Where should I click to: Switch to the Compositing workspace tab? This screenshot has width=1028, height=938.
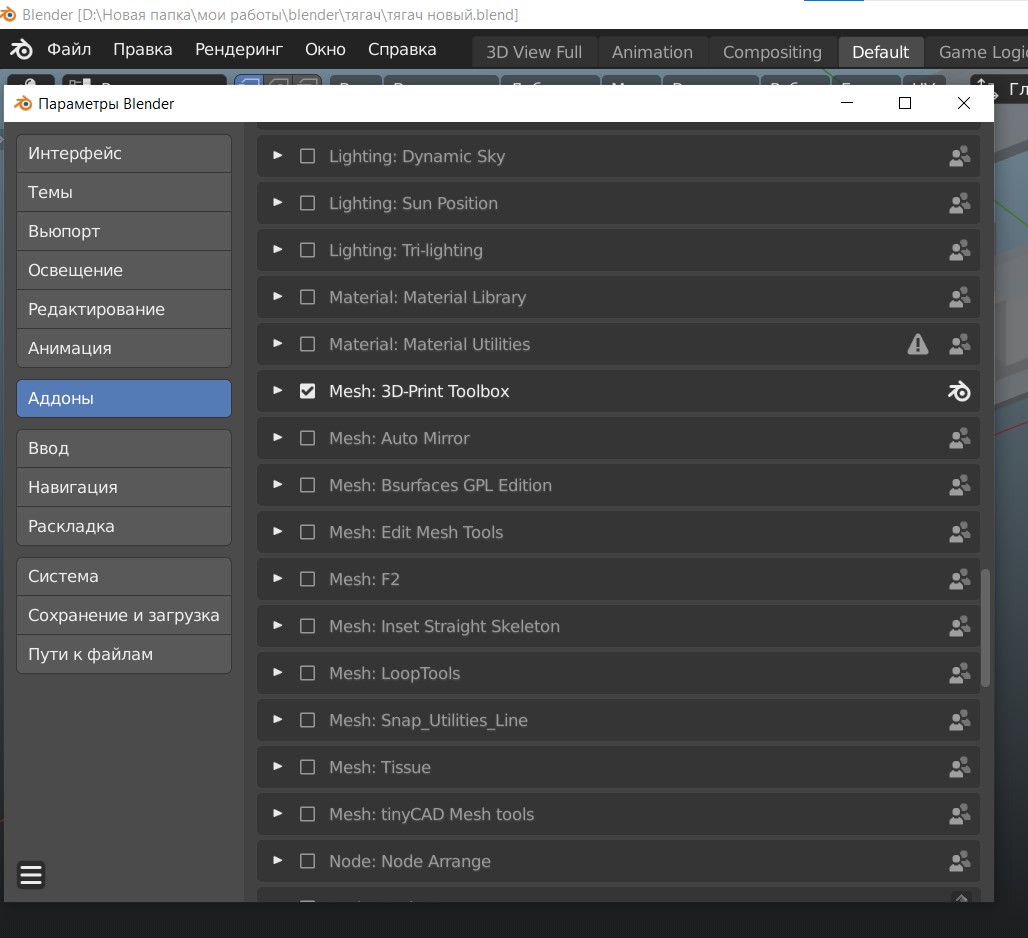(x=771, y=52)
